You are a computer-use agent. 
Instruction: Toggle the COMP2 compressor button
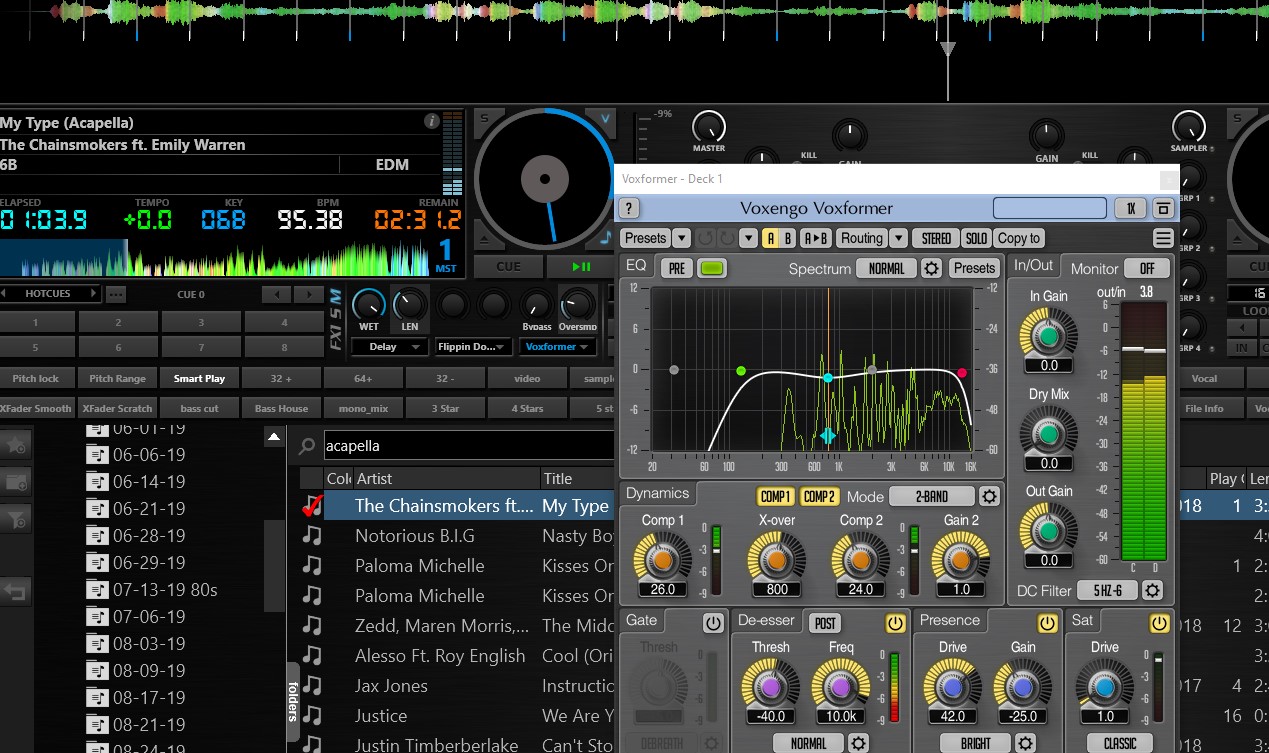point(819,496)
